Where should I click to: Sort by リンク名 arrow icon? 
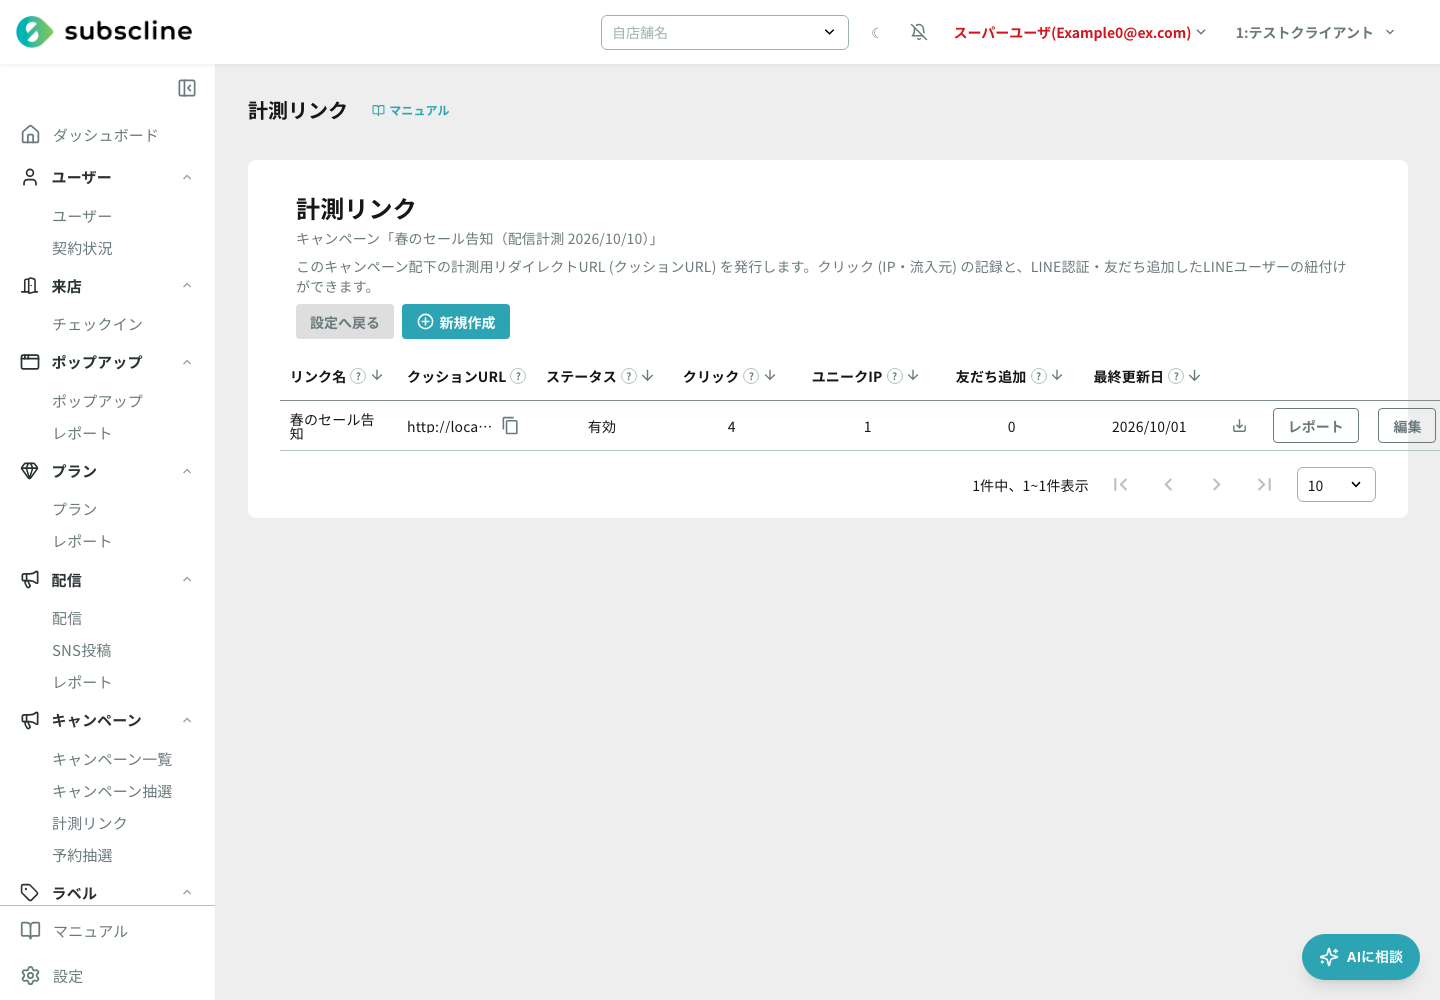[377, 376]
